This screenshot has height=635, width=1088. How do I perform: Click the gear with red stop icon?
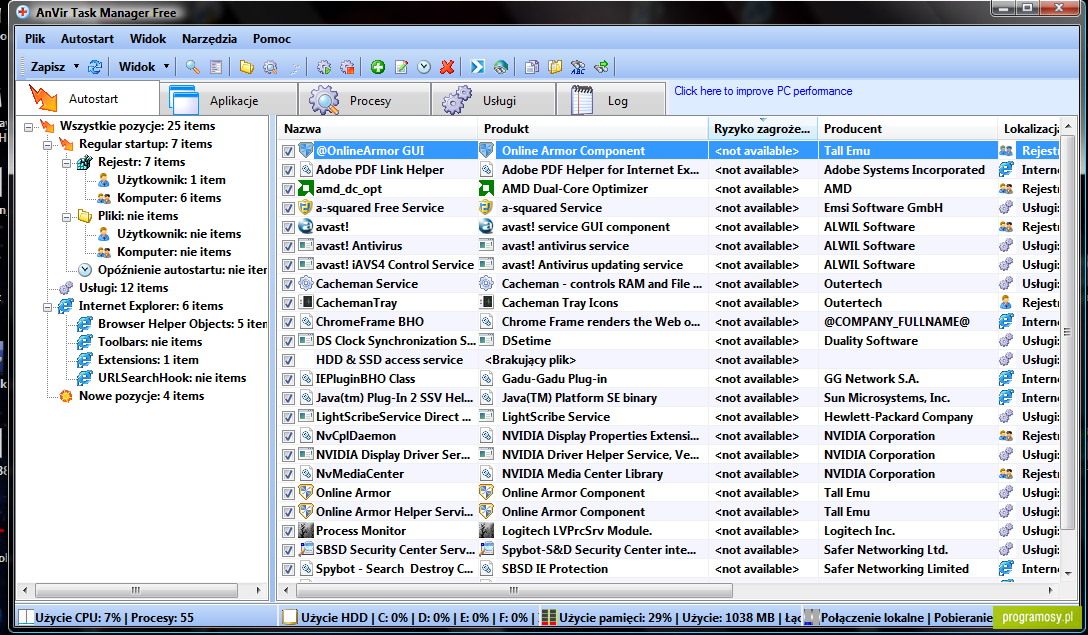click(x=347, y=67)
